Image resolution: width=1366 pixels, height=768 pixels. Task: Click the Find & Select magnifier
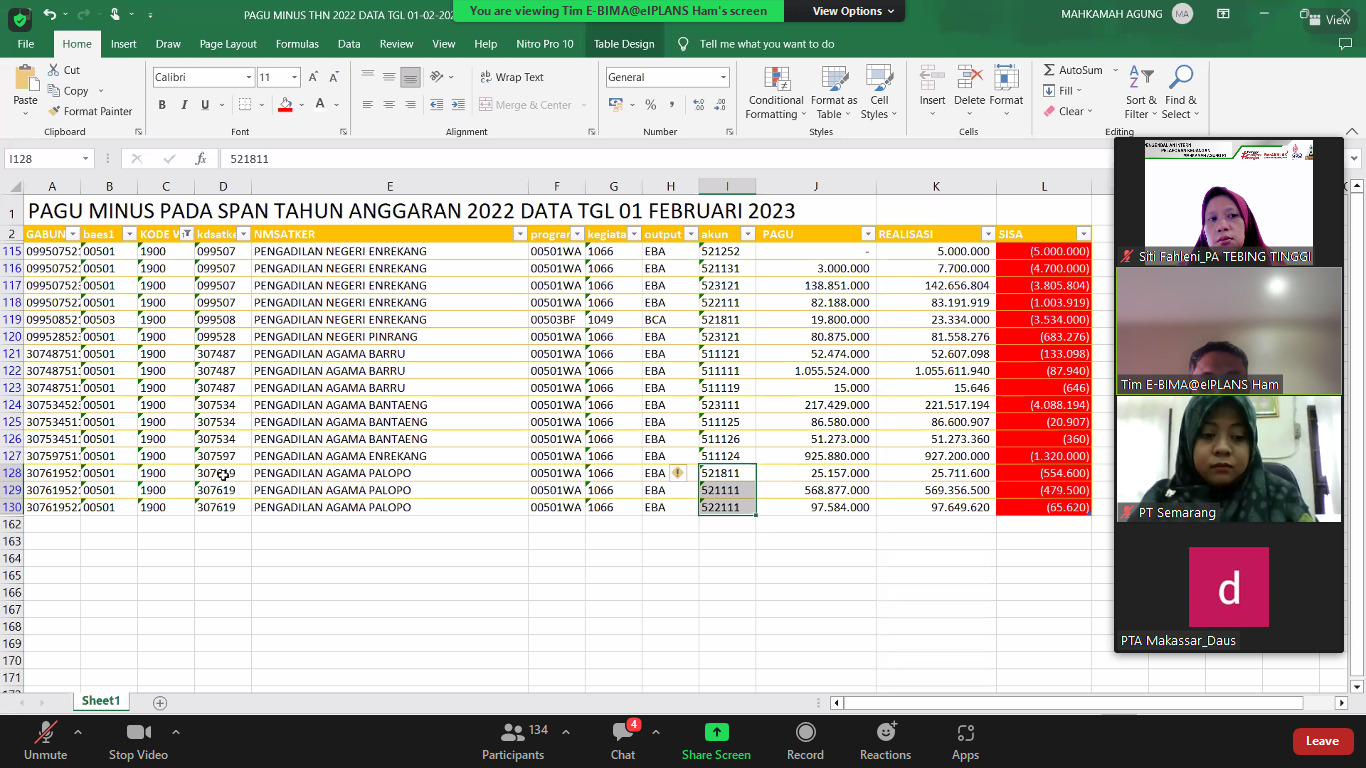pyautogui.click(x=1181, y=92)
